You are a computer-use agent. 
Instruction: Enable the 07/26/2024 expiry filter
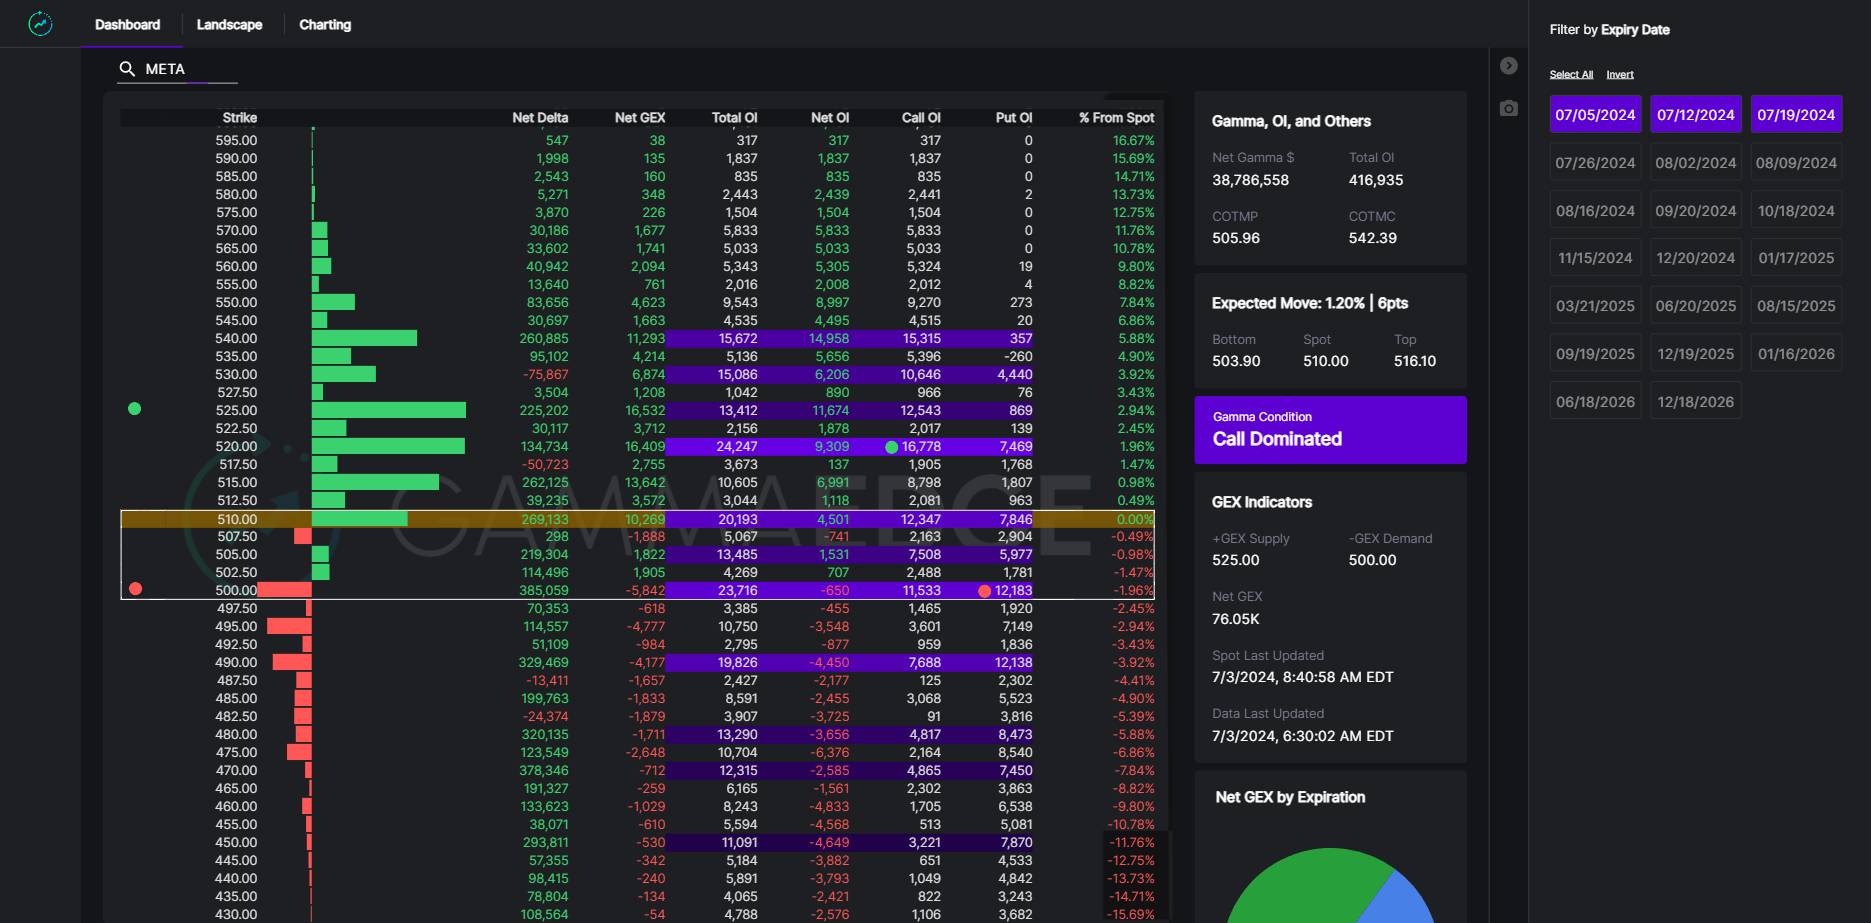pos(1595,162)
